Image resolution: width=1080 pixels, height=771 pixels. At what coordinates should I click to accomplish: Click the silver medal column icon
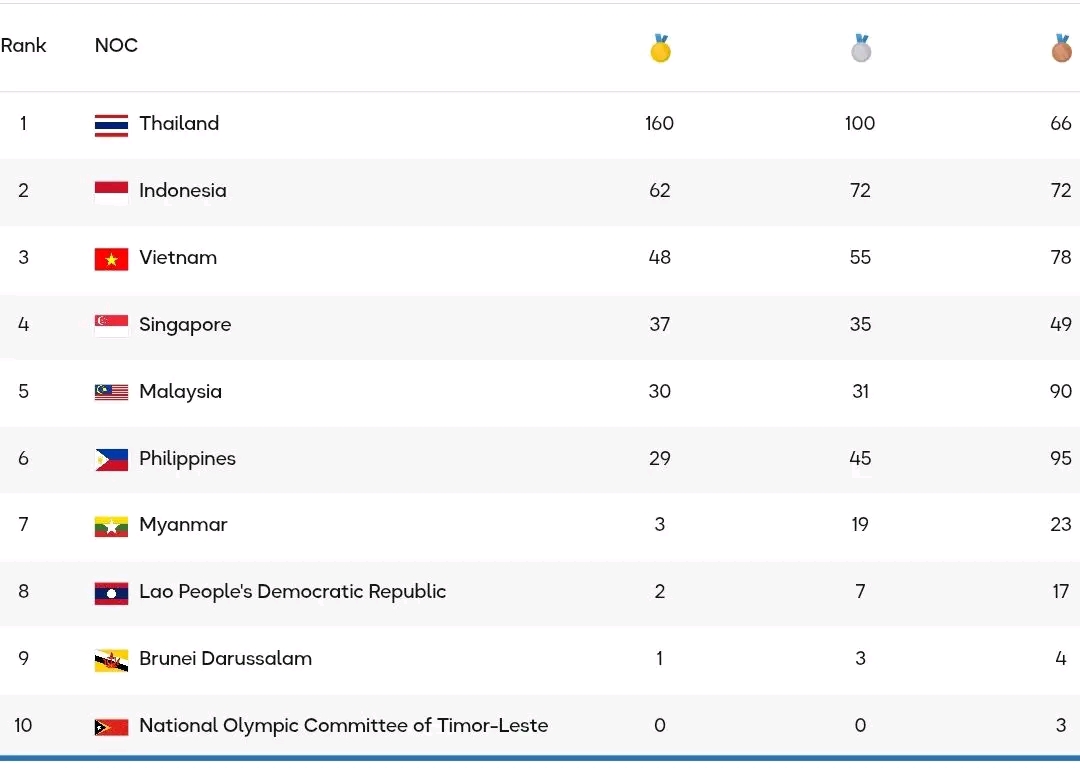pyautogui.click(x=860, y=48)
